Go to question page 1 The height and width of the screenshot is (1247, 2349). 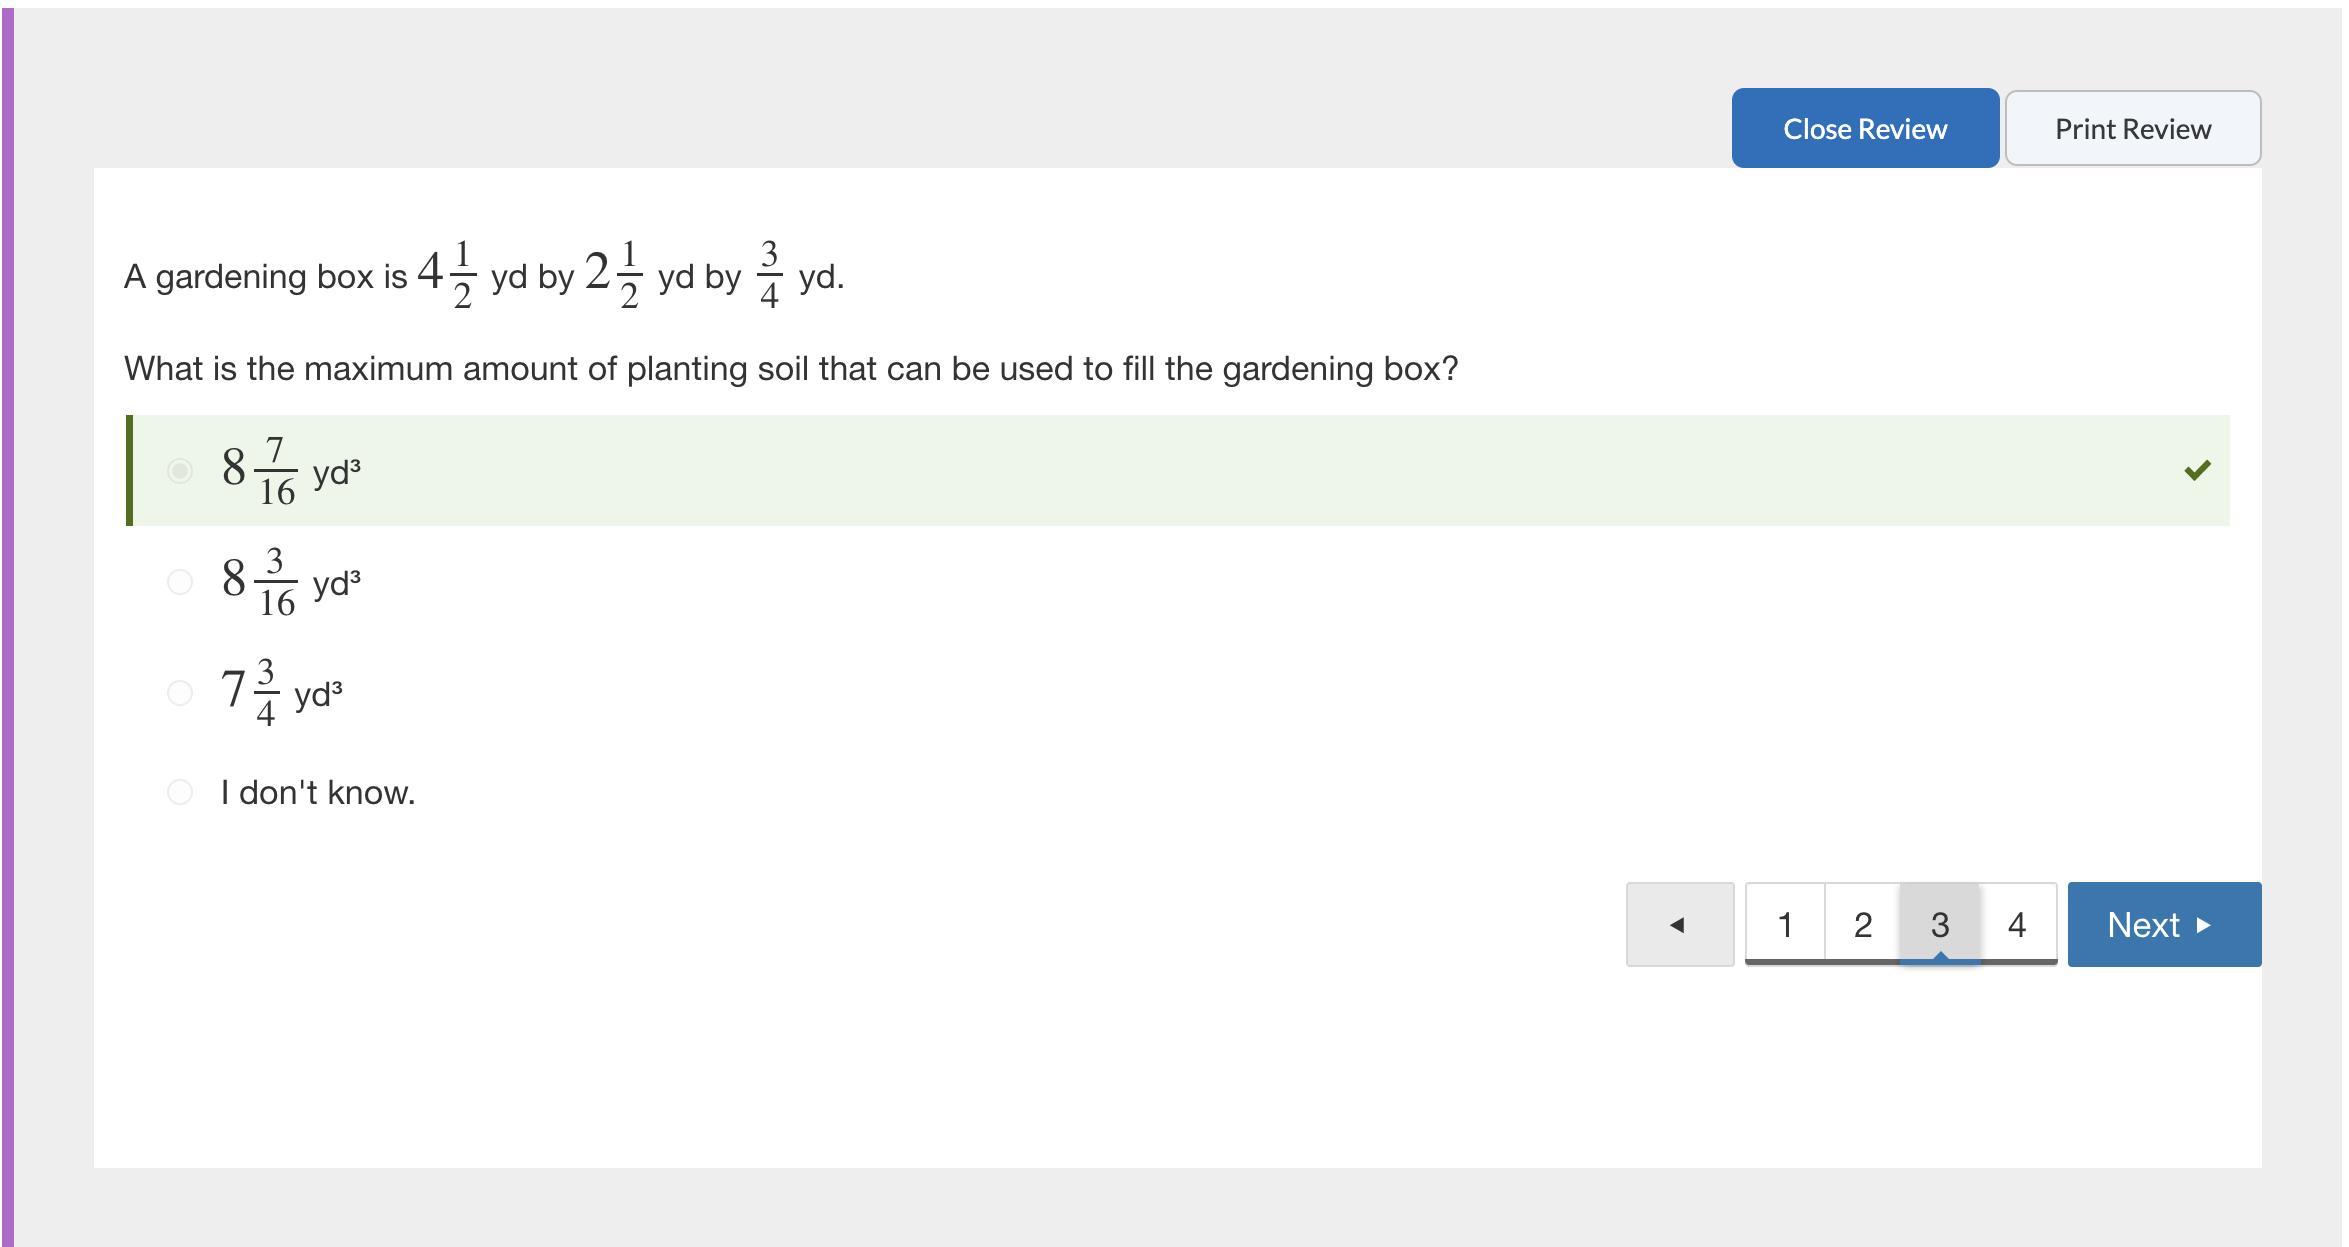tap(1785, 925)
